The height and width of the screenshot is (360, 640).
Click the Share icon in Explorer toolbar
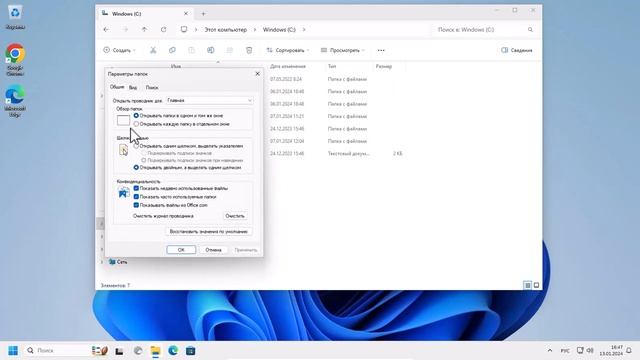tap(230, 50)
